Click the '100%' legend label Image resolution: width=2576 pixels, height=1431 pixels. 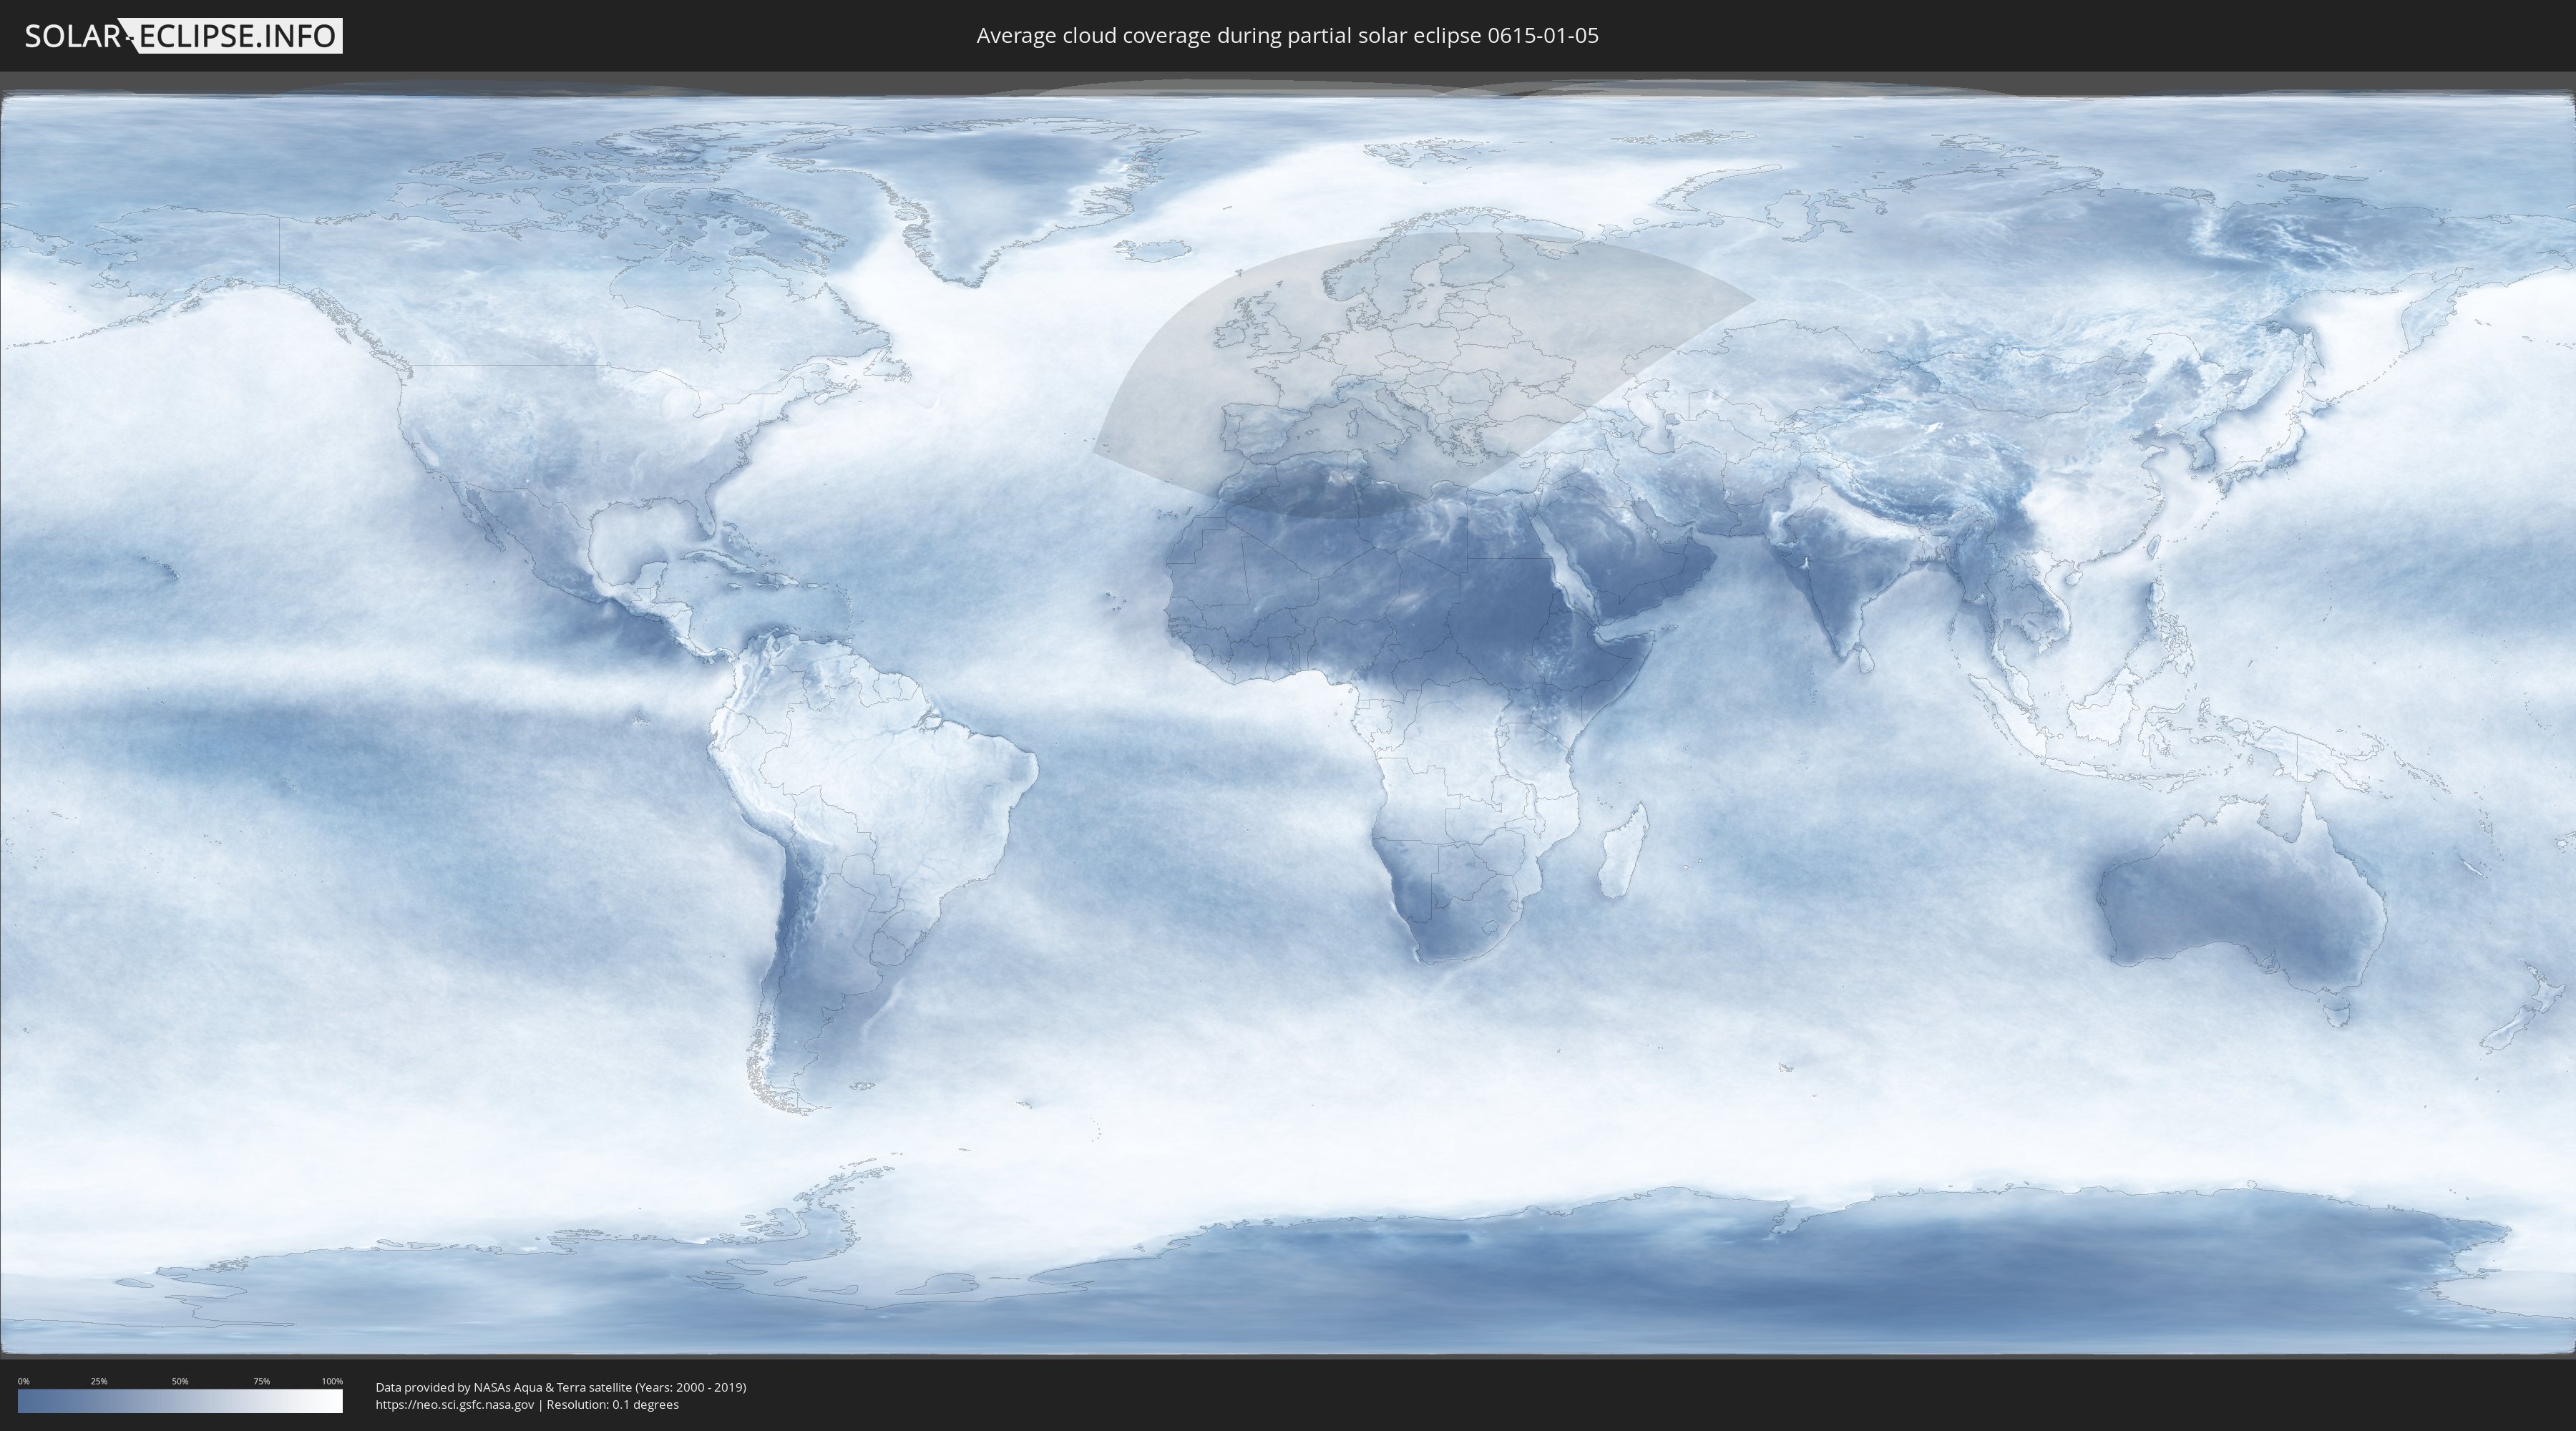pyautogui.click(x=332, y=1381)
